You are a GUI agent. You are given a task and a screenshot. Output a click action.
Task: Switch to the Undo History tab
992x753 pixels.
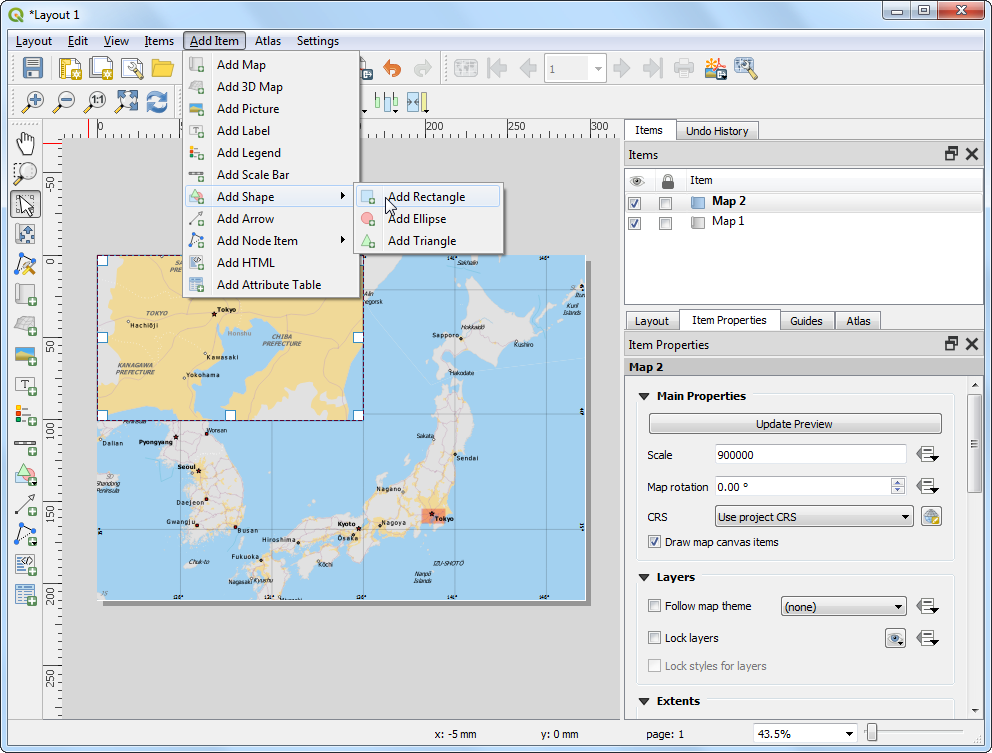717,131
